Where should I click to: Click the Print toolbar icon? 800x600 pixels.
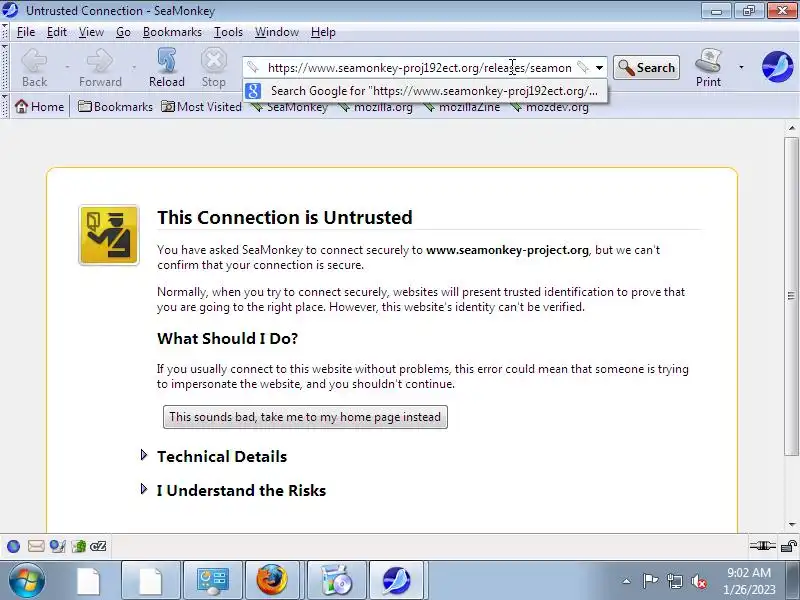click(708, 68)
